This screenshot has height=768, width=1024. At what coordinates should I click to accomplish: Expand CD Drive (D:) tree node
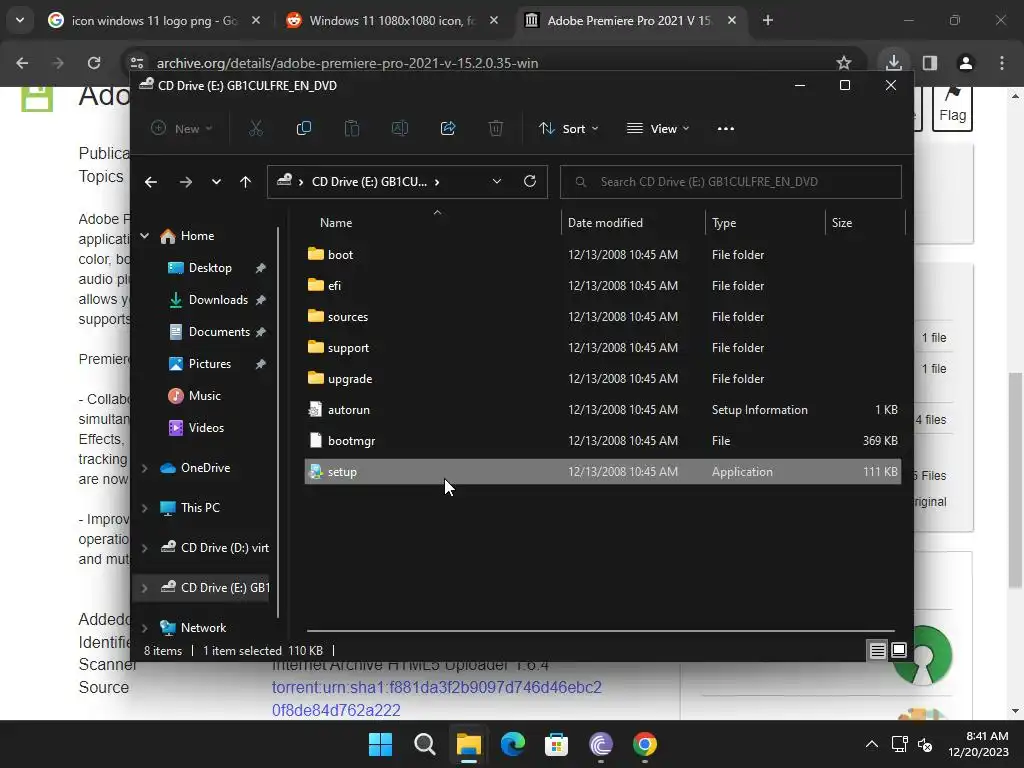pos(144,548)
